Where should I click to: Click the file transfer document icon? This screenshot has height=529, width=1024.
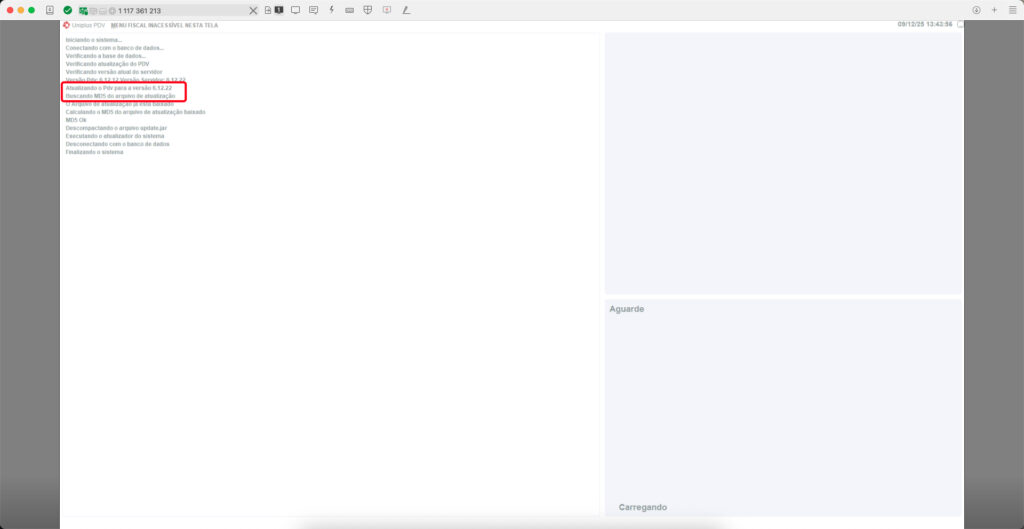click(x=268, y=10)
